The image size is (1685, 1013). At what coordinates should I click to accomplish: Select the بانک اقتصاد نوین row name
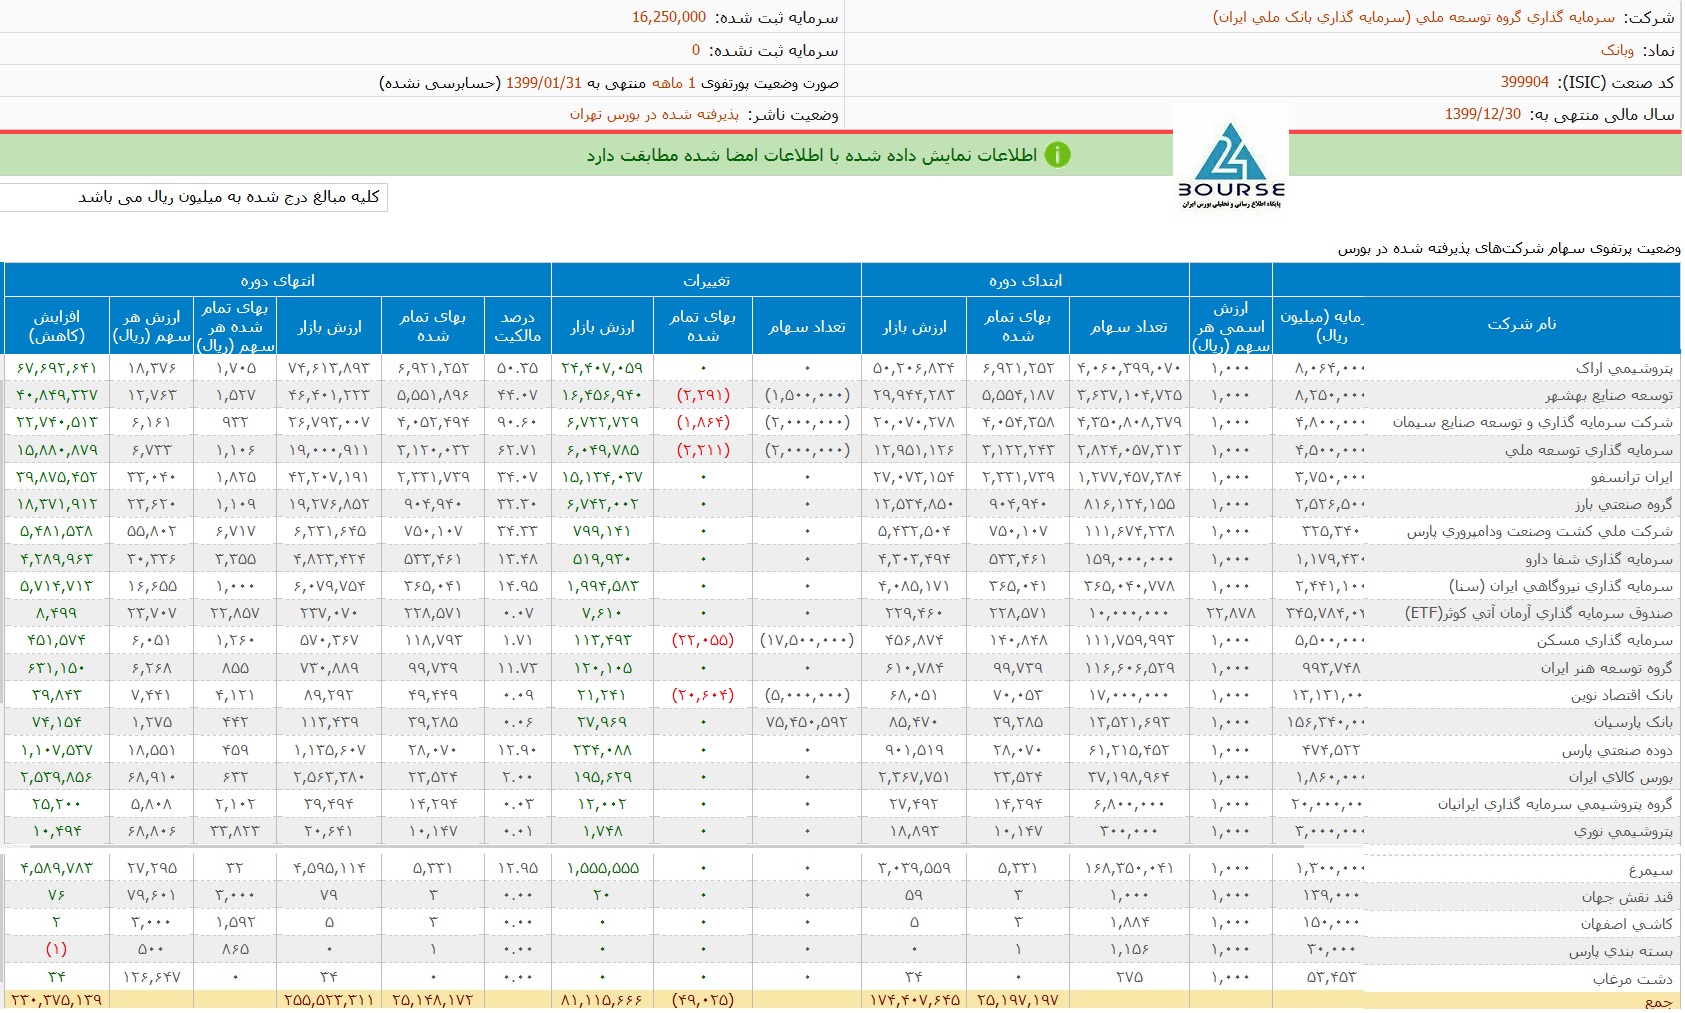[x=1621, y=695]
